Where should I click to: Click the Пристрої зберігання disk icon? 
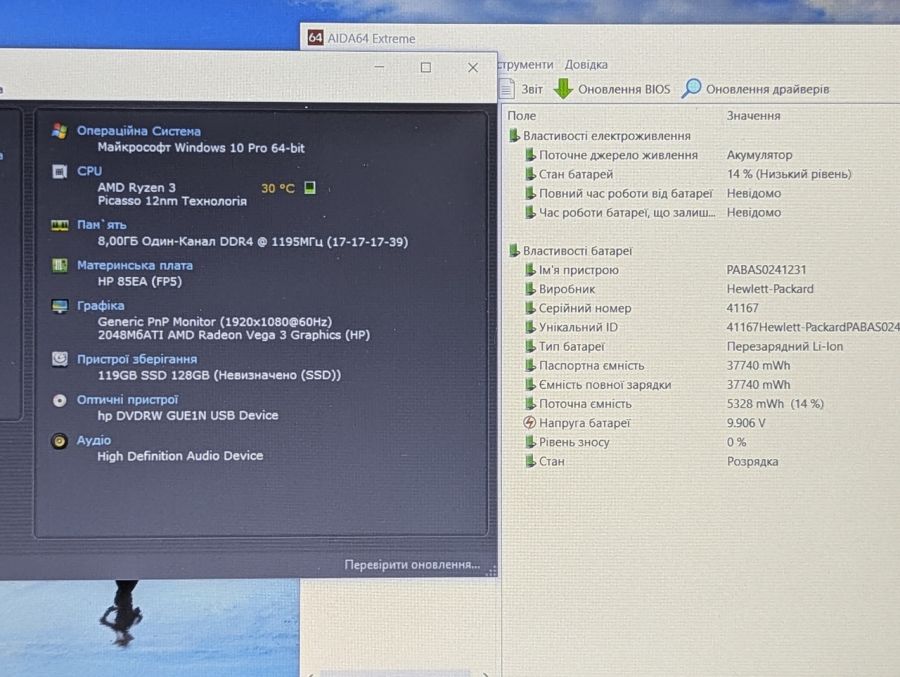click(59, 359)
